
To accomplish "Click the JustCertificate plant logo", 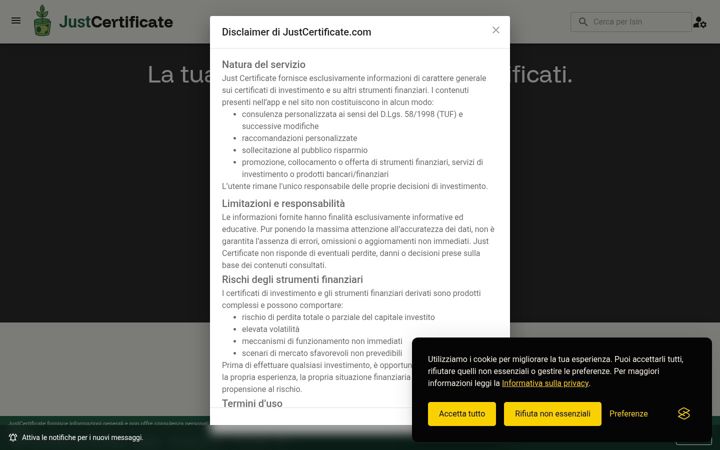I will click(x=42, y=21).
